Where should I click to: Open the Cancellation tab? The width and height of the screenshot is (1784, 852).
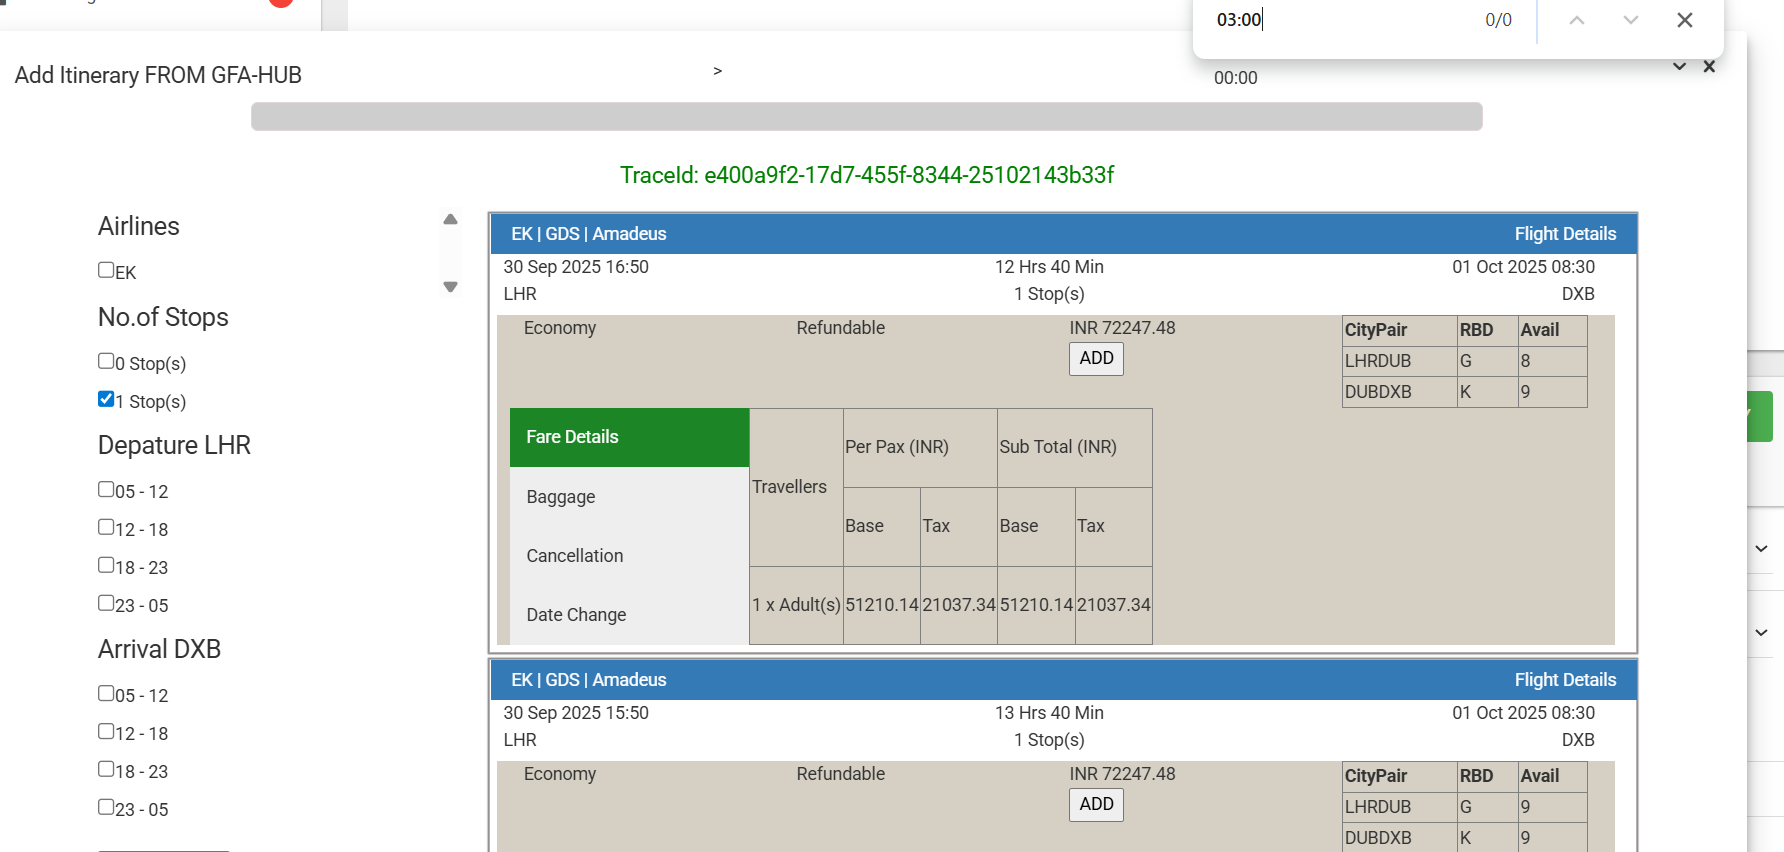574,556
